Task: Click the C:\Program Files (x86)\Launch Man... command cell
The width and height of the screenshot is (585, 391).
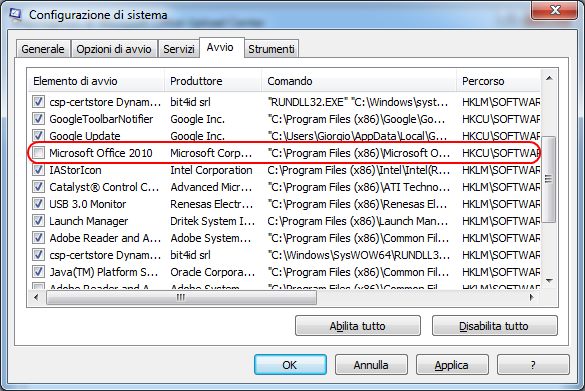Action: click(x=358, y=221)
